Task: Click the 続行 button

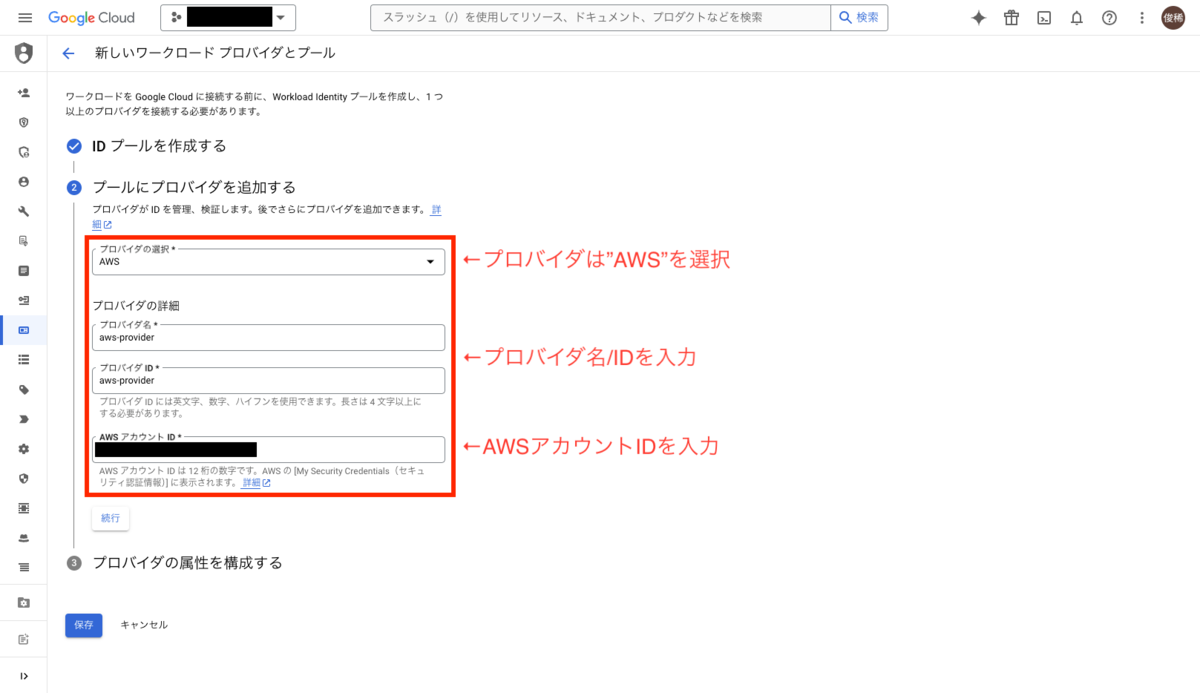Action: click(x=110, y=518)
